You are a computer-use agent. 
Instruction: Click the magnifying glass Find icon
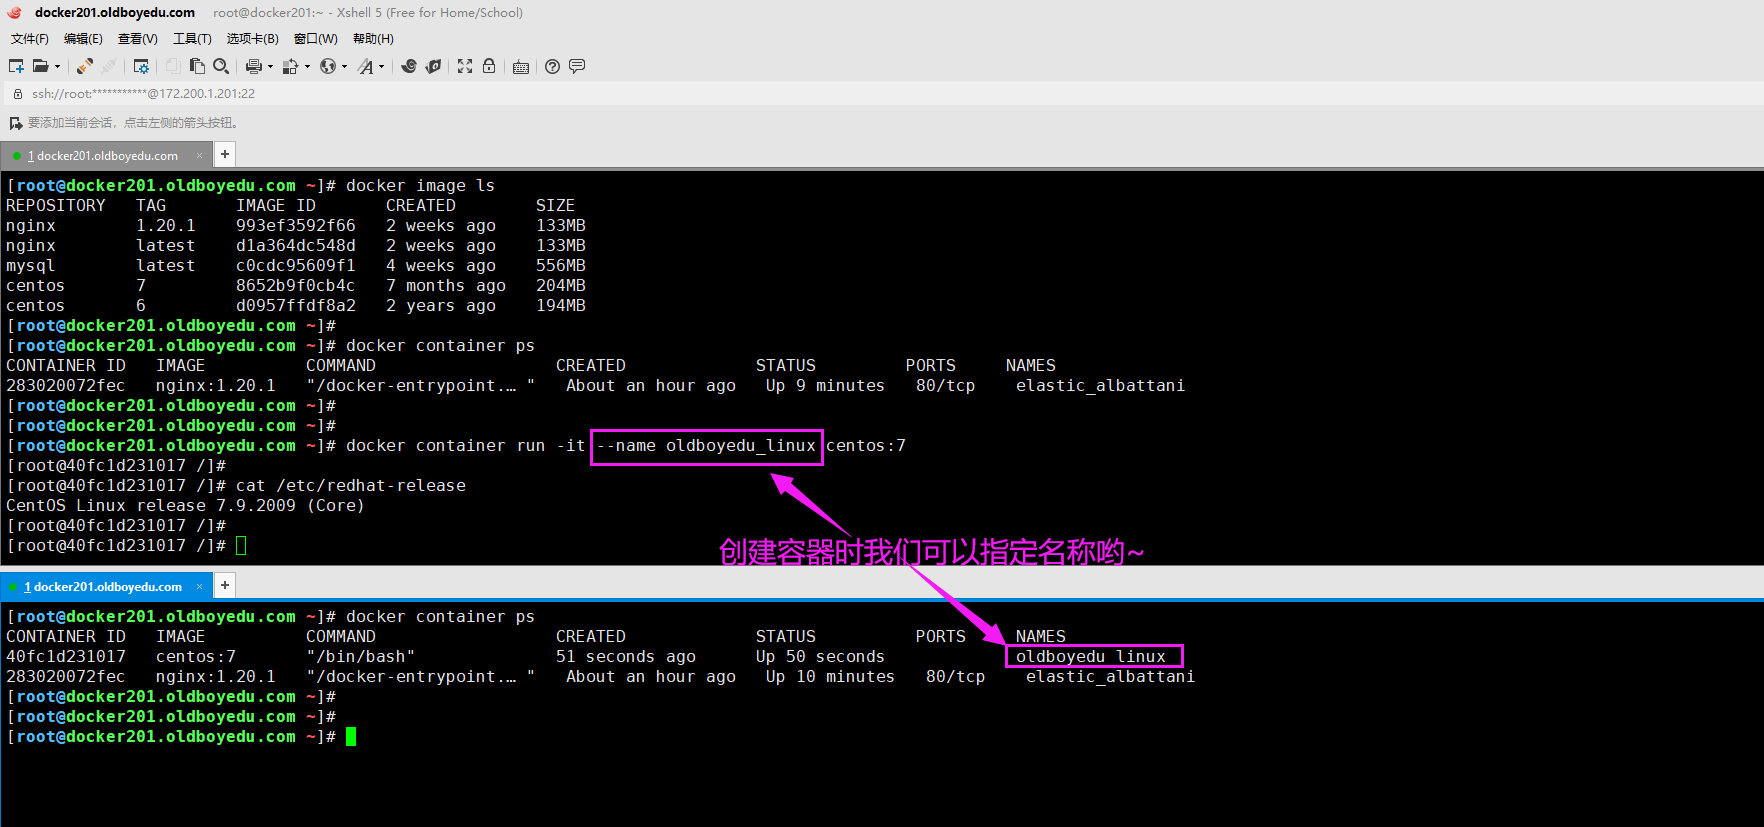[x=221, y=66]
